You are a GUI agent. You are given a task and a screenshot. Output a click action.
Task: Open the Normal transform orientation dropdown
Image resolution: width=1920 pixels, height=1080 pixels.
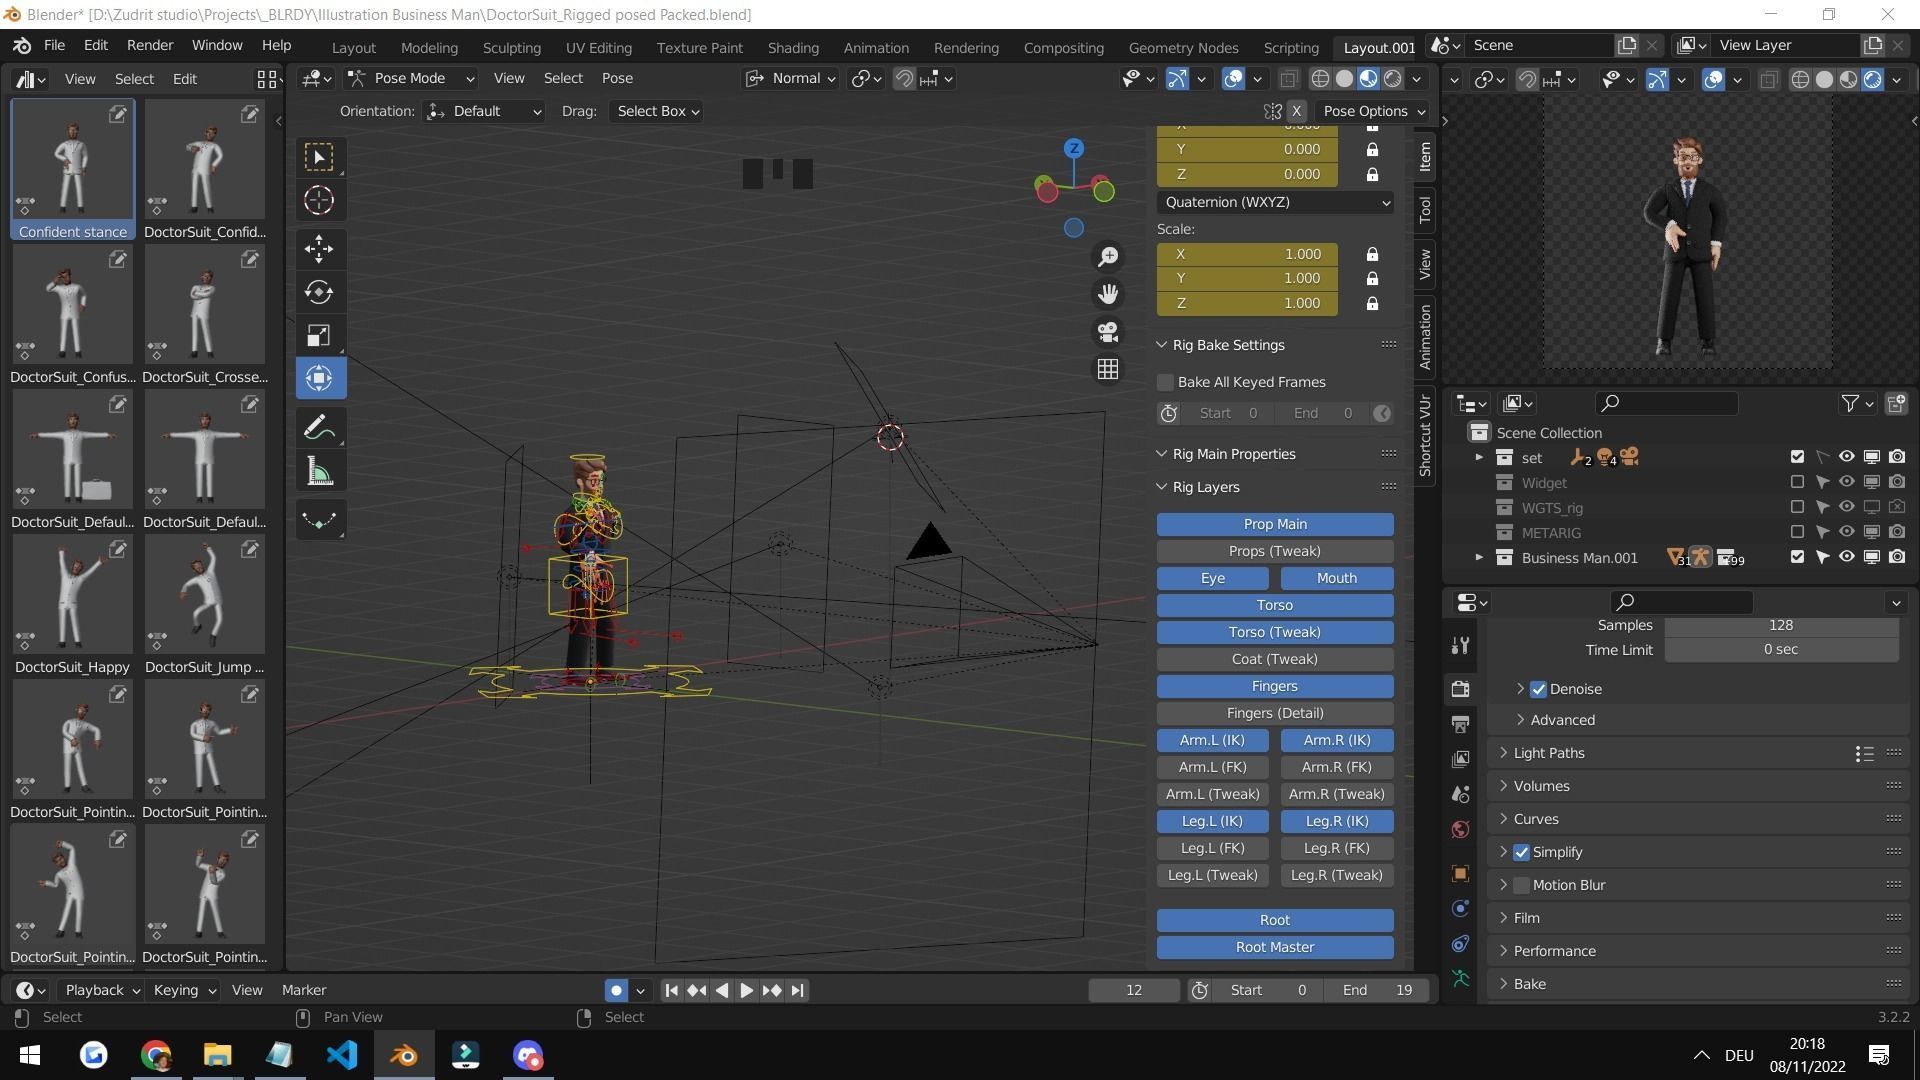click(790, 78)
